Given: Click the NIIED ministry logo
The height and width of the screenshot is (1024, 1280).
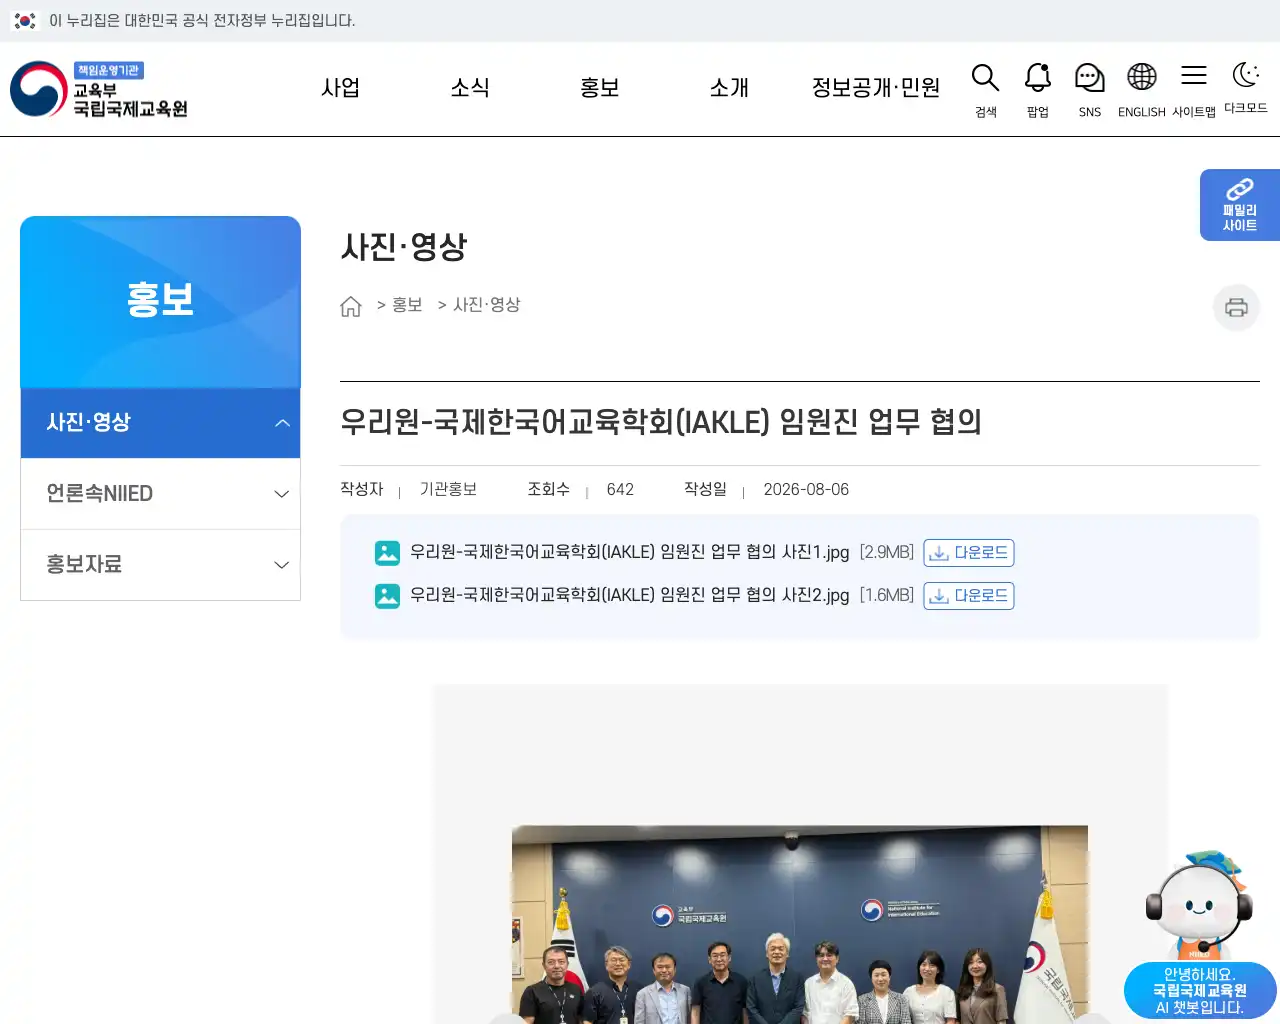Looking at the screenshot, I should pyautogui.click(x=99, y=89).
